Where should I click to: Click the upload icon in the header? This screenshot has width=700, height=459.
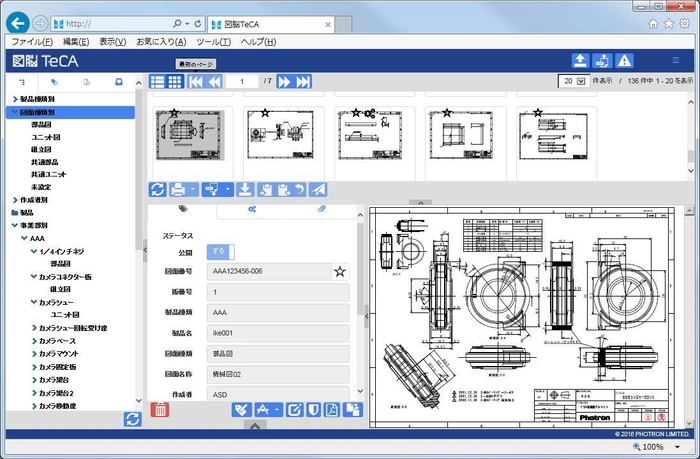tap(580, 61)
